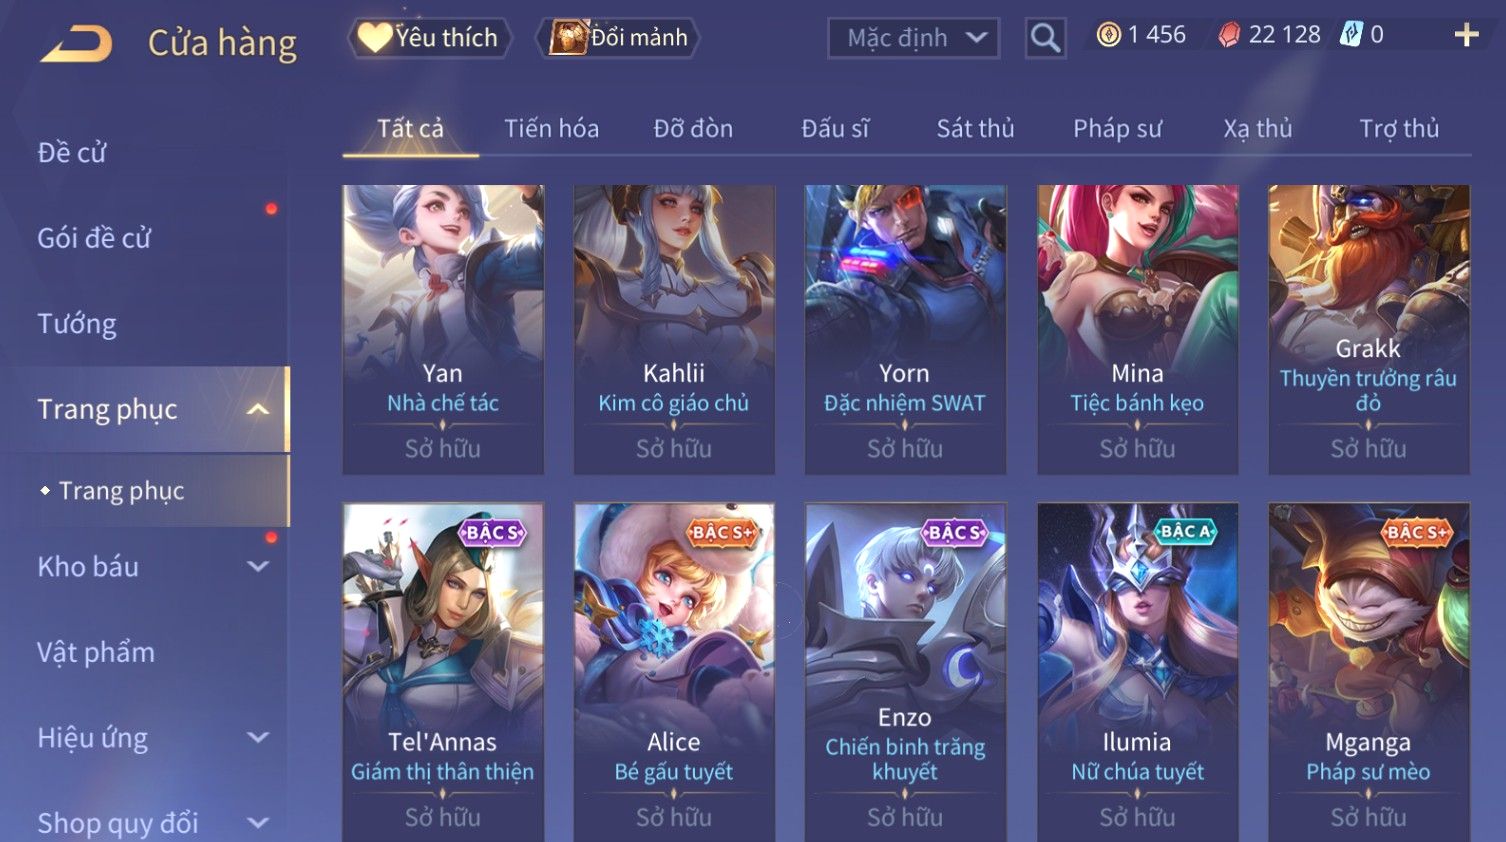This screenshot has width=1506, height=842.
Task: Tap the red ruby currency icon
Action: pyautogui.click(x=1229, y=35)
